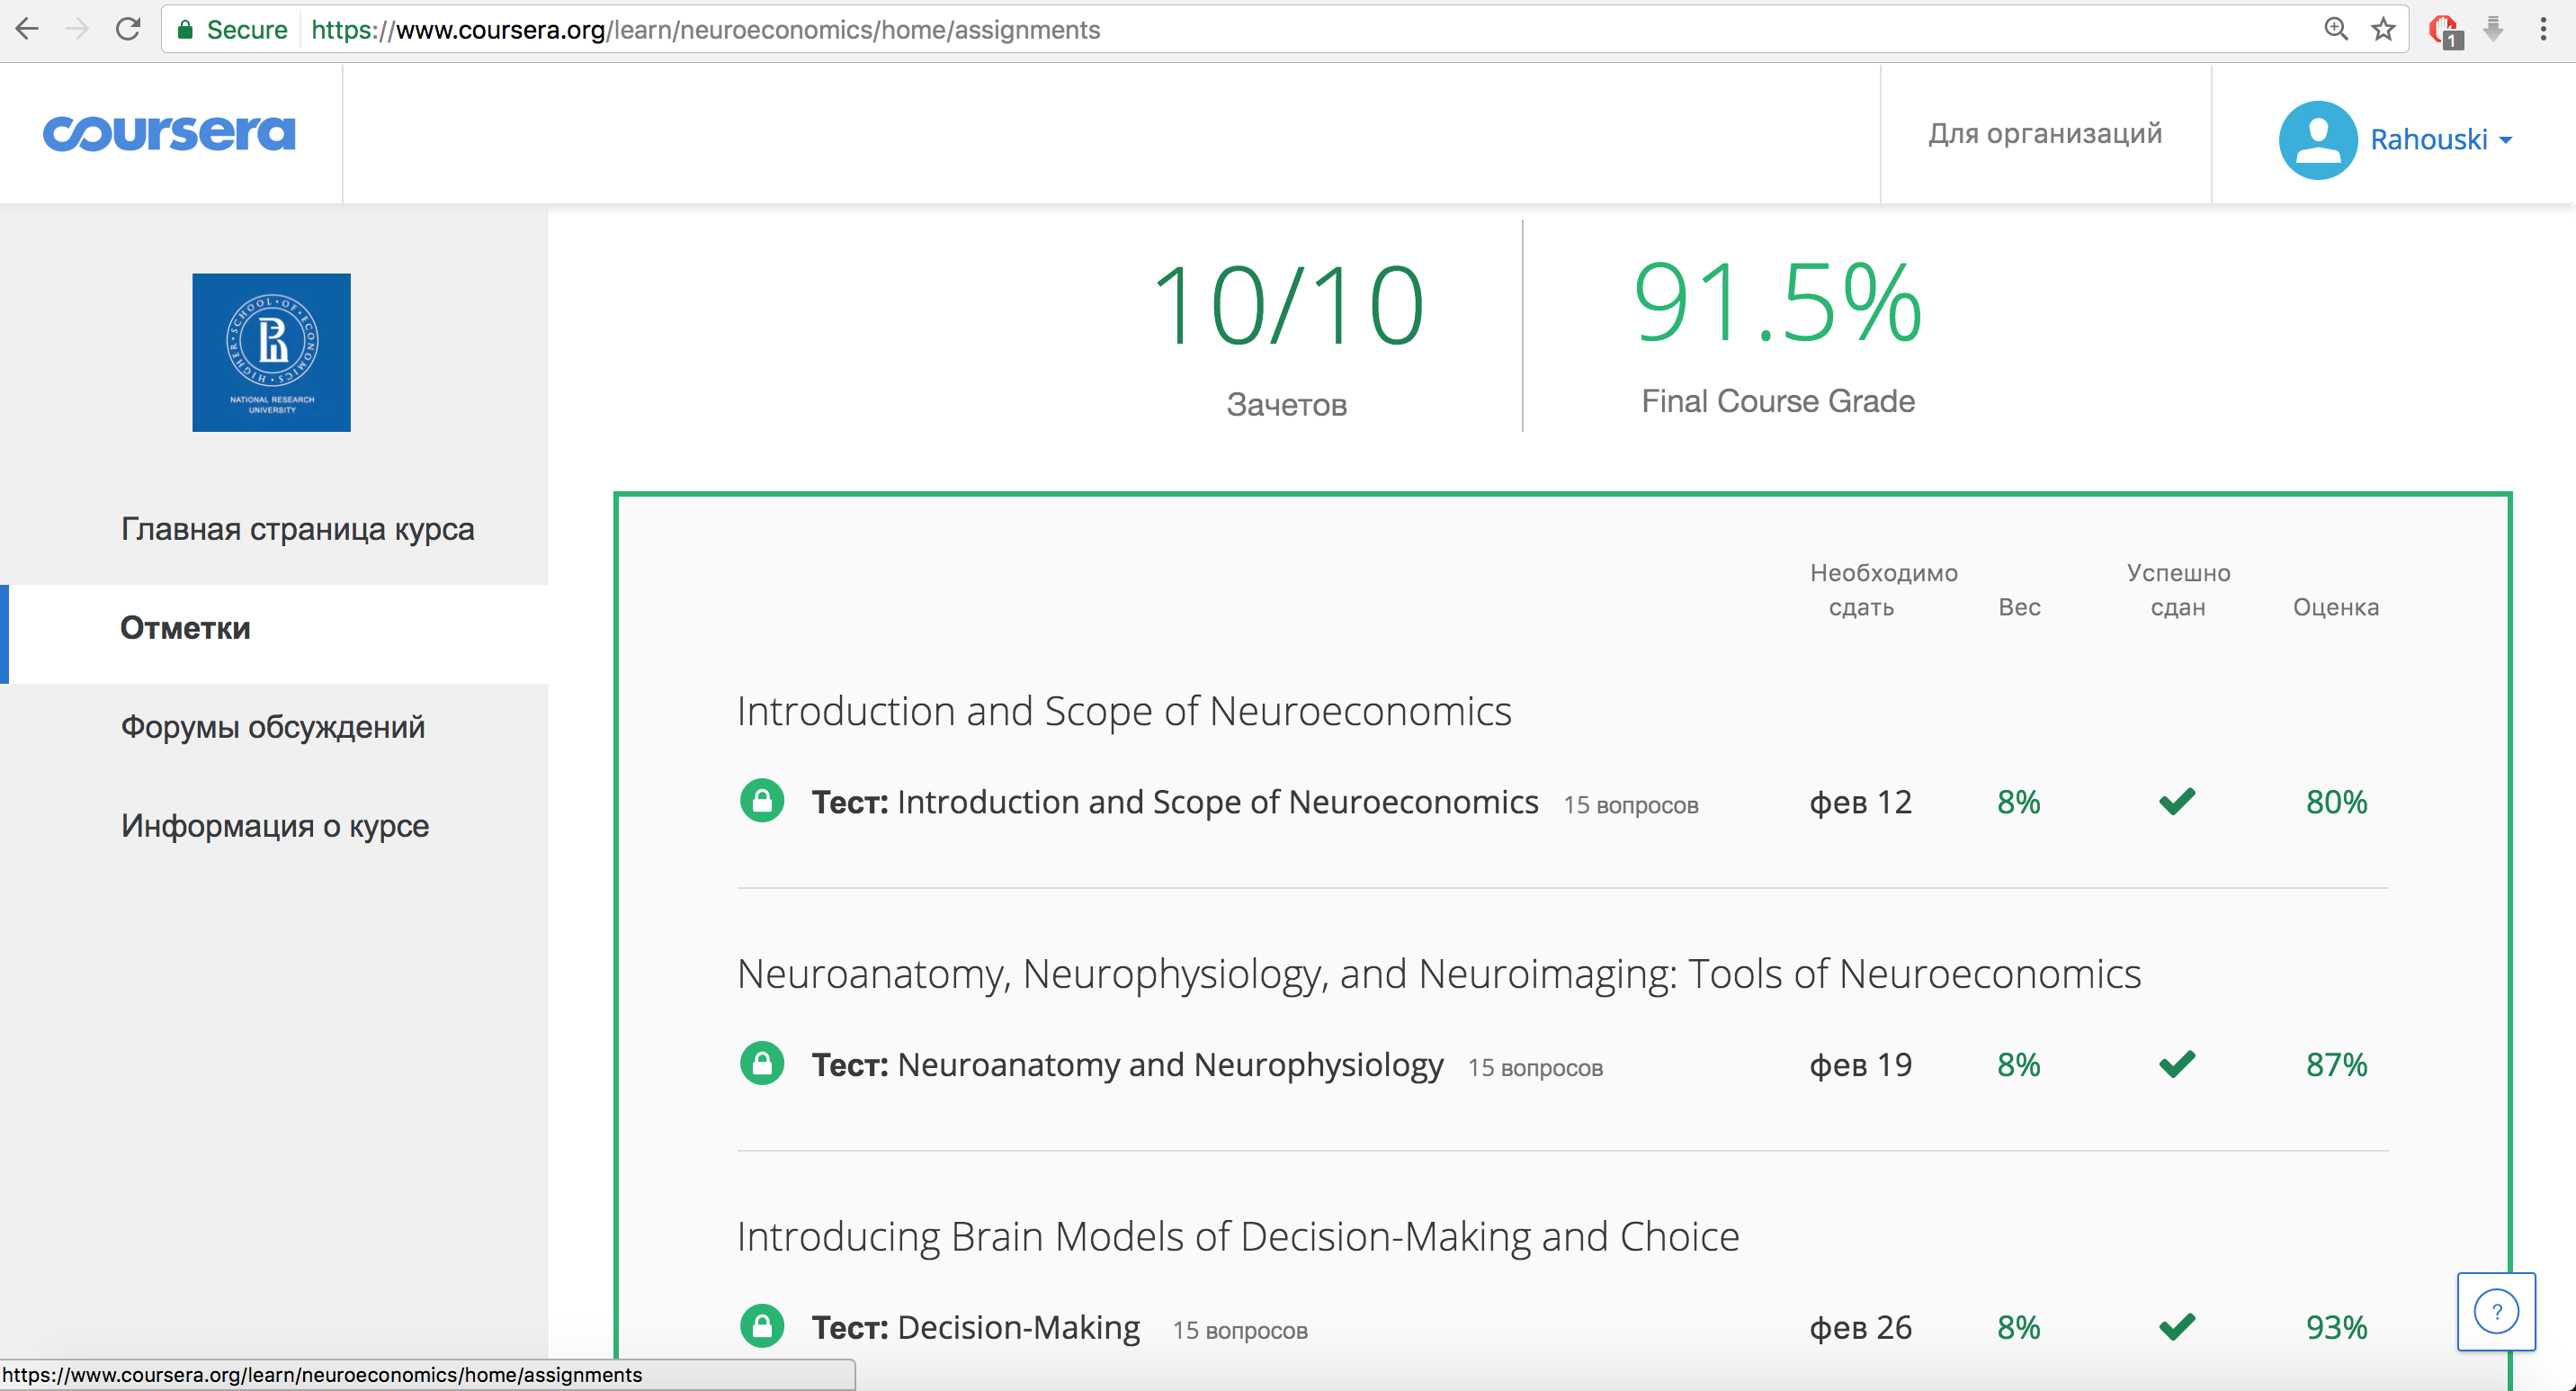Viewport: 2576px width, 1391px height.
Task: Expand the Rahouski account dropdown arrow
Action: (2506, 141)
